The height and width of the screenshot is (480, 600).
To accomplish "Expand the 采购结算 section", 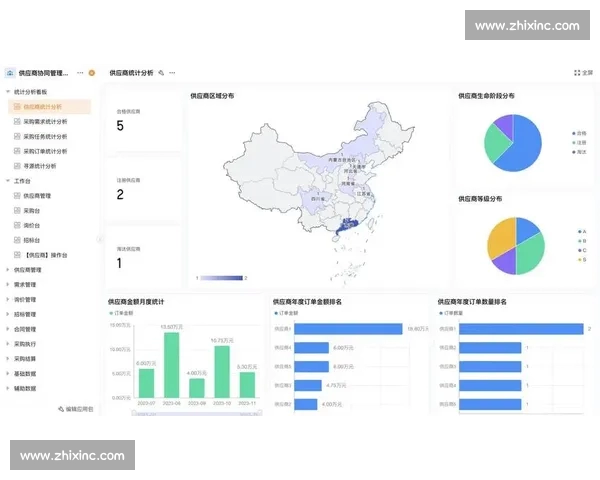I will [8, 359].
